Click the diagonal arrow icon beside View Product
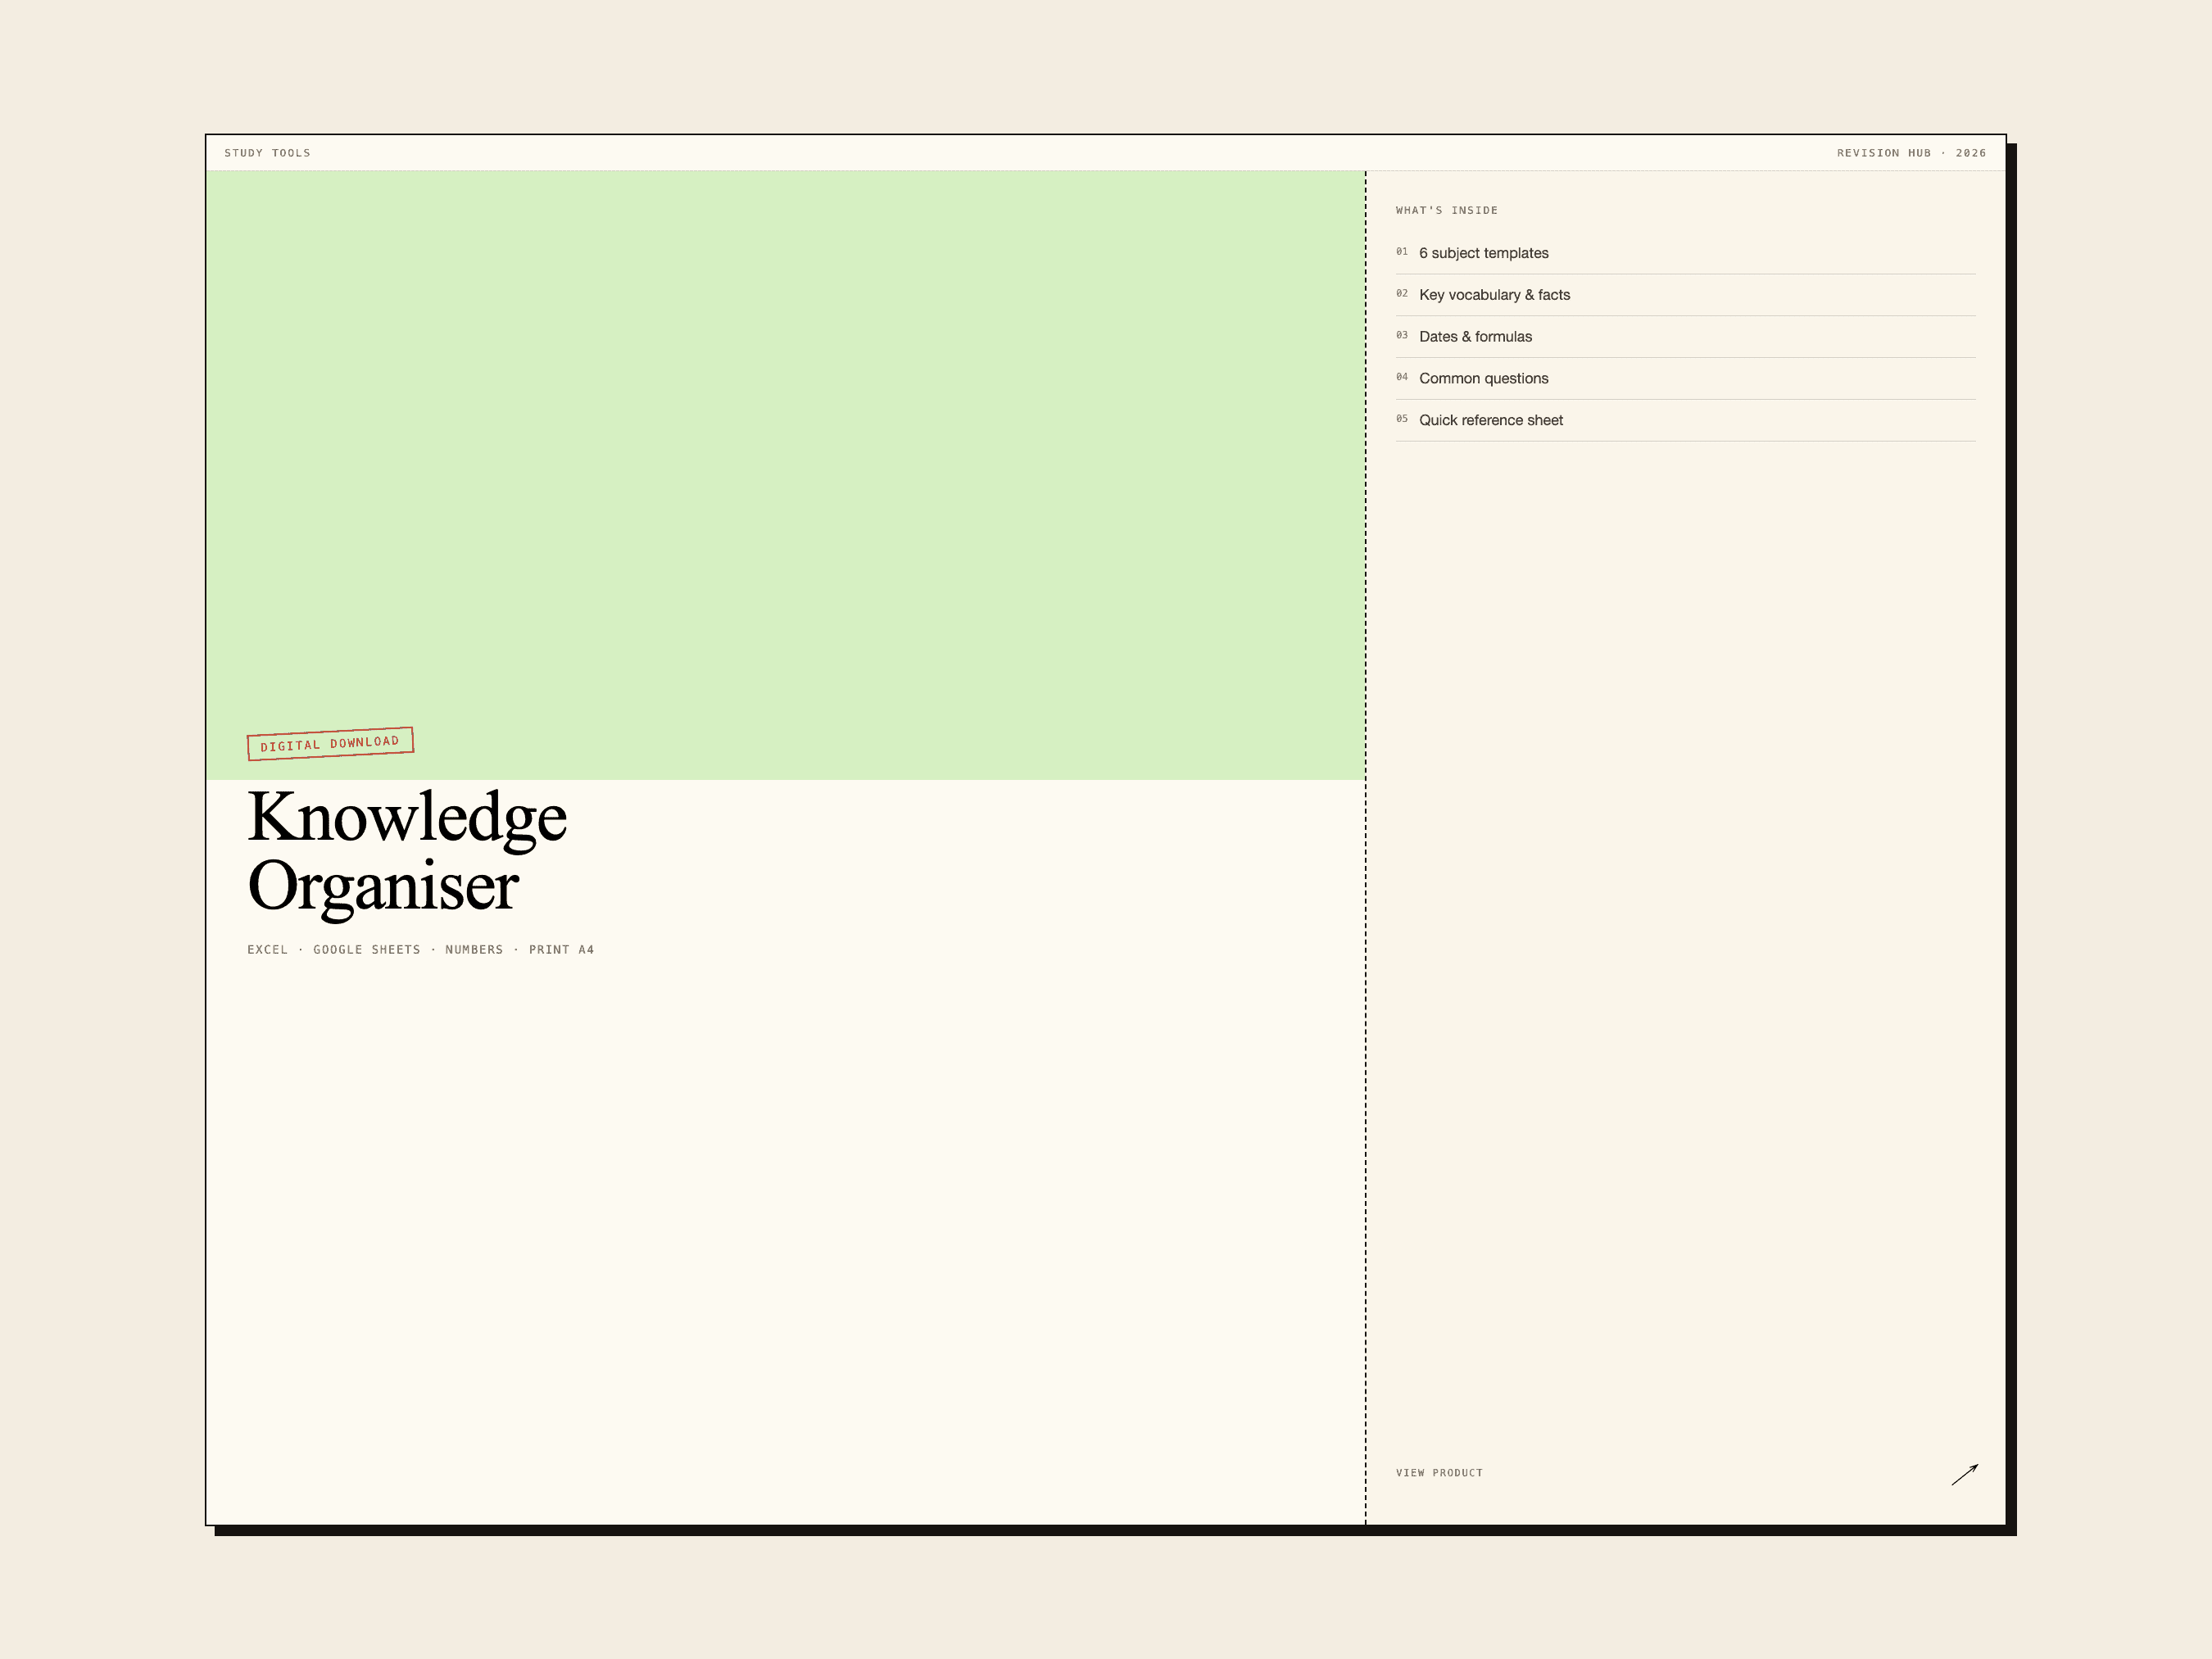 (x=1964, y=1474)
